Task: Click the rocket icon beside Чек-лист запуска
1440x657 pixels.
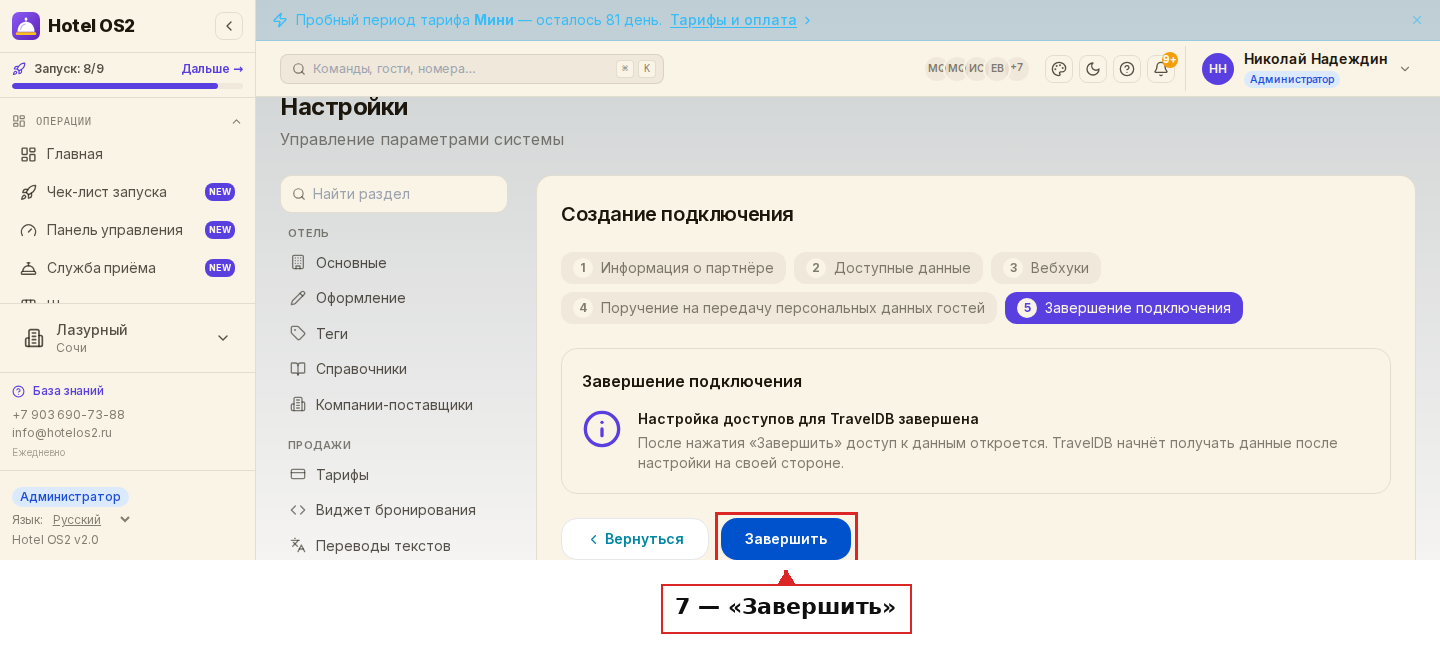Action: coord(28,192)
